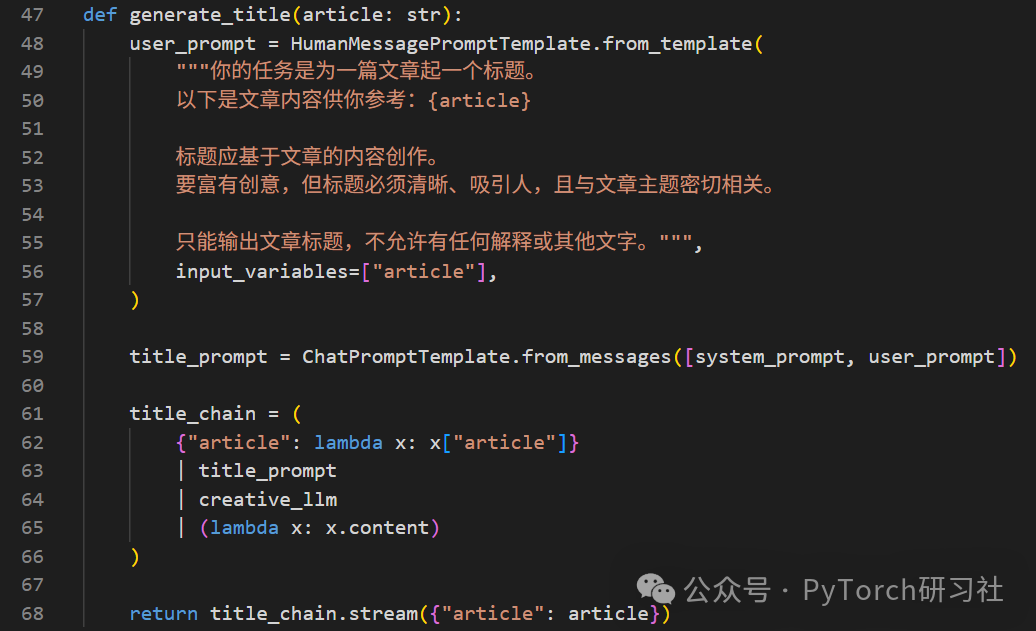Click the input_variables keyword on line 56
Viewport: 1036px width, 631px height.
click(x=262, y=272)
